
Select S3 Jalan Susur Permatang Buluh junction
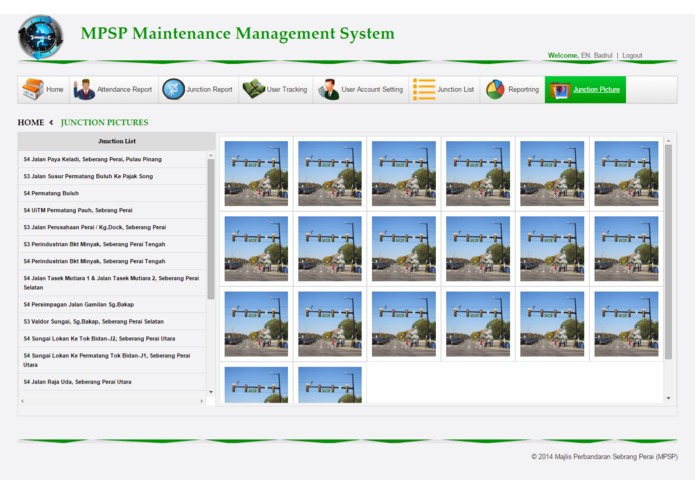pos(113,176)
